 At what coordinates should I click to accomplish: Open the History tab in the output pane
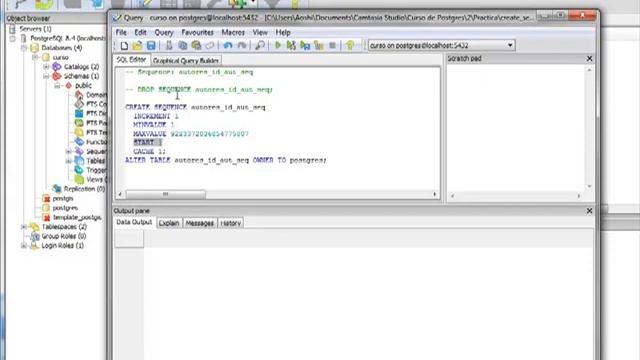point(231,223)
